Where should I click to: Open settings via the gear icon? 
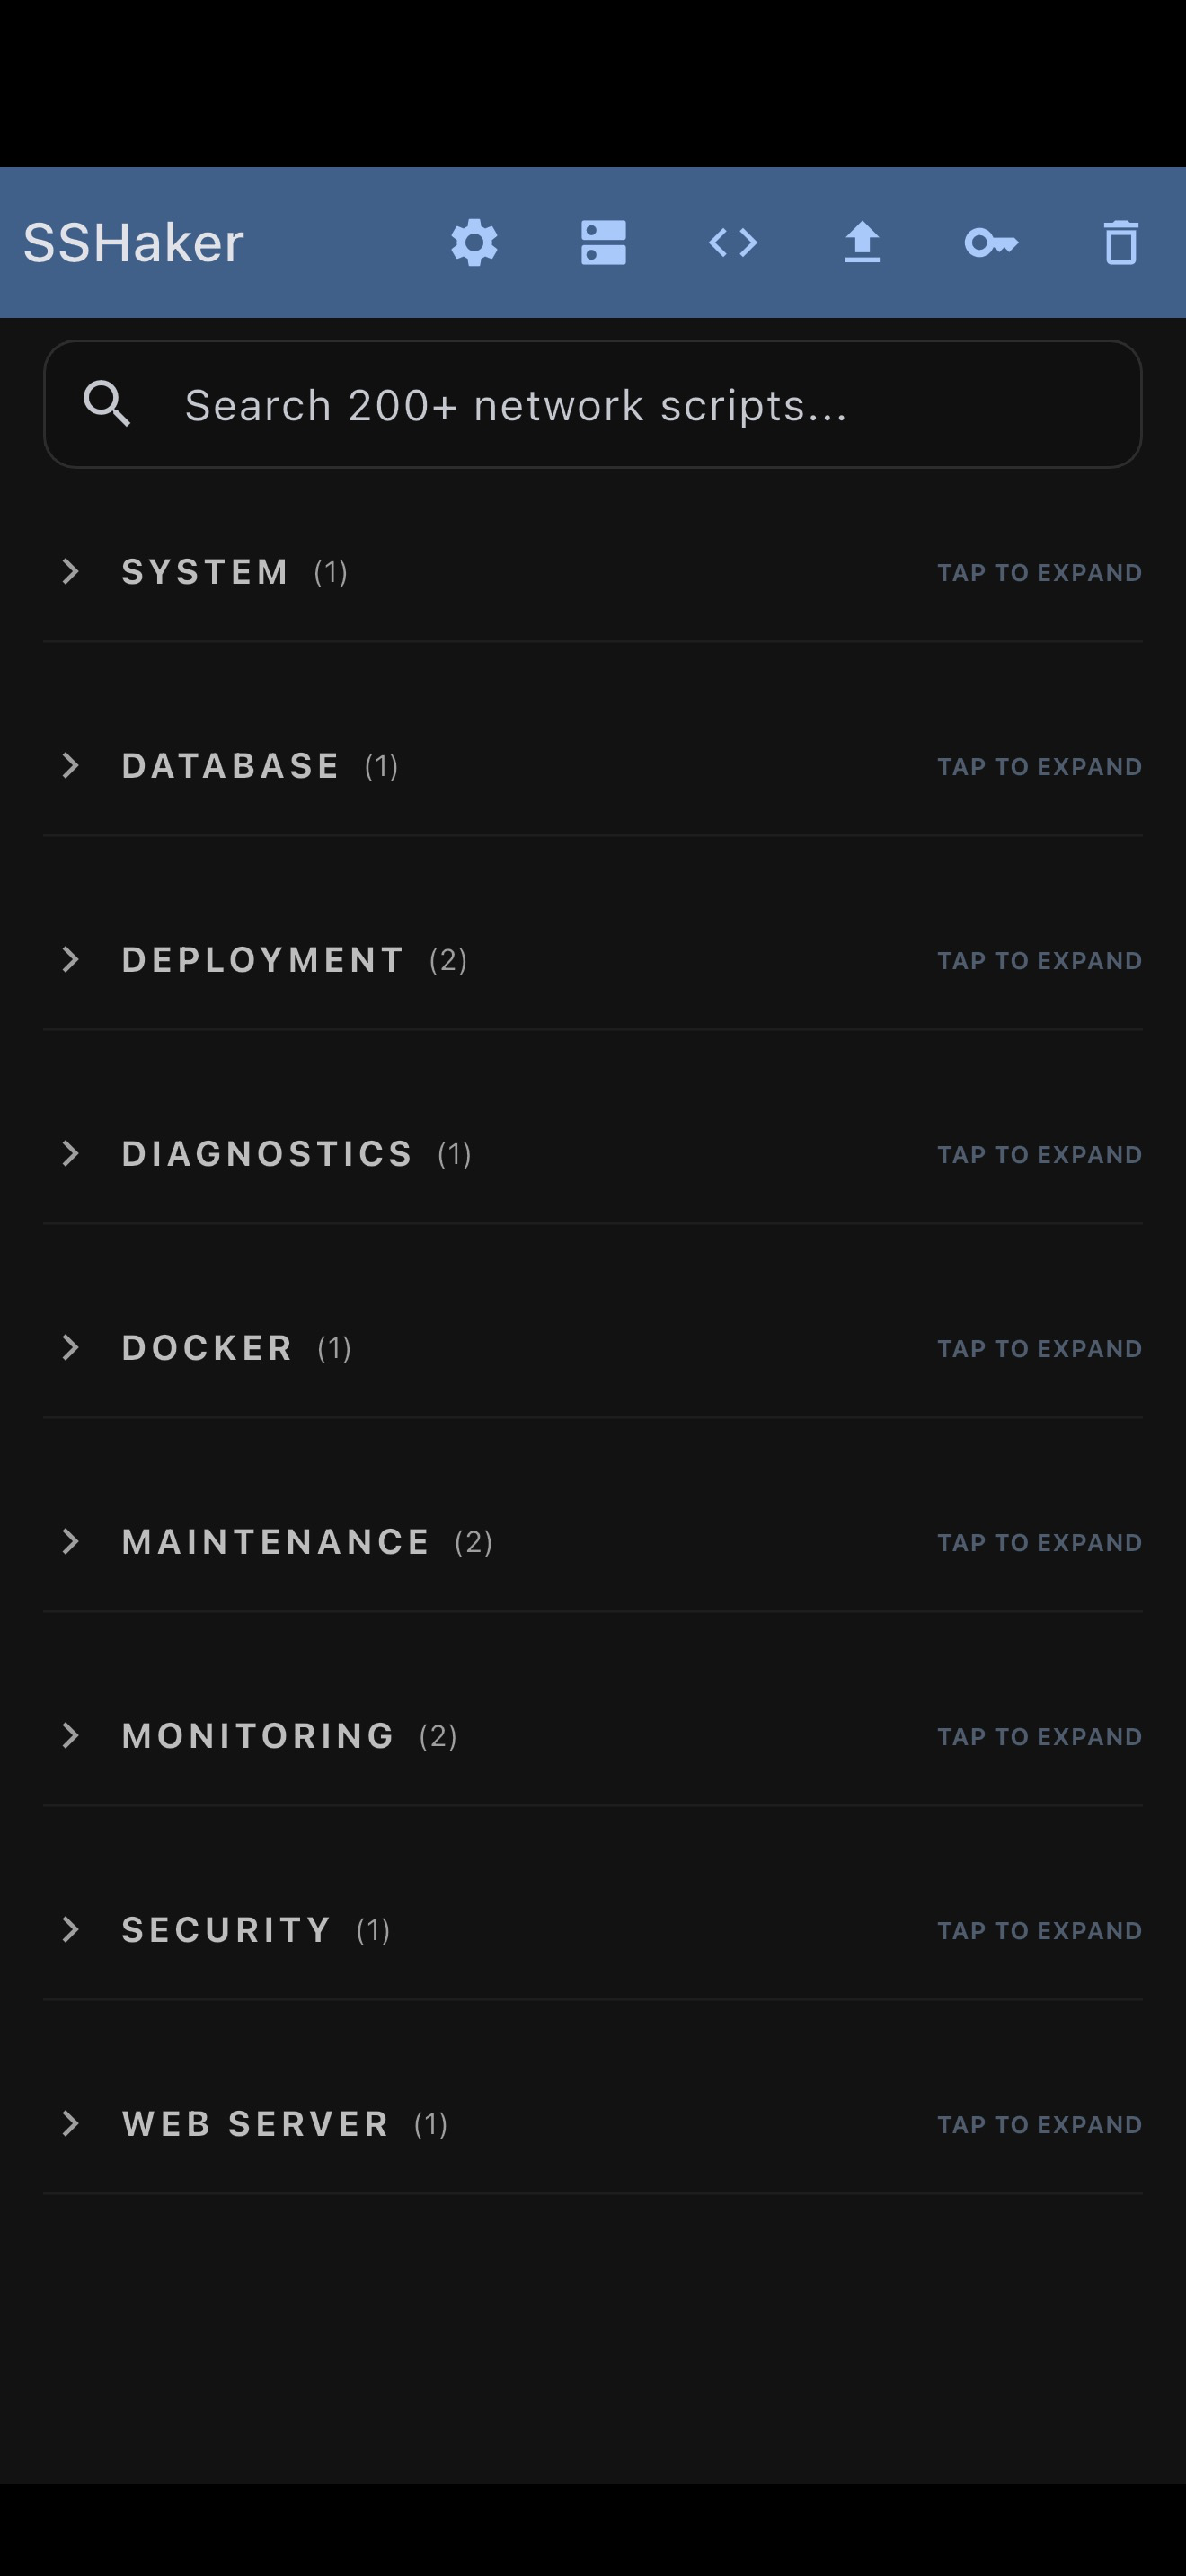click(x=474, y=243)
